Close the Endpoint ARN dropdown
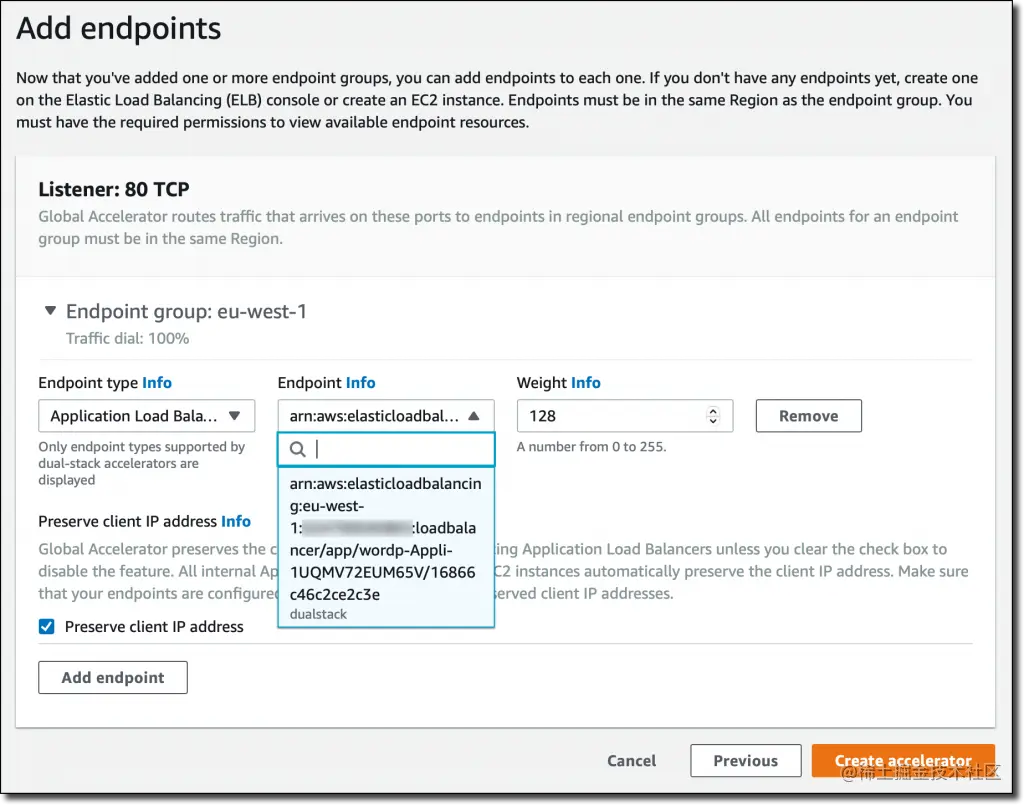 (x=385, y=416)
